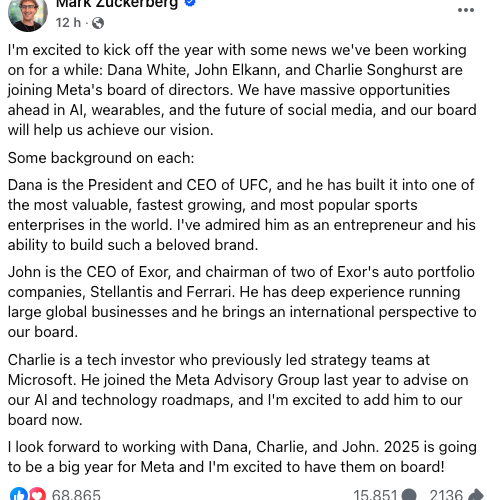The image size is (487, 500).
Task: Click the share arrow icon
Action: [x=475, y=495]
